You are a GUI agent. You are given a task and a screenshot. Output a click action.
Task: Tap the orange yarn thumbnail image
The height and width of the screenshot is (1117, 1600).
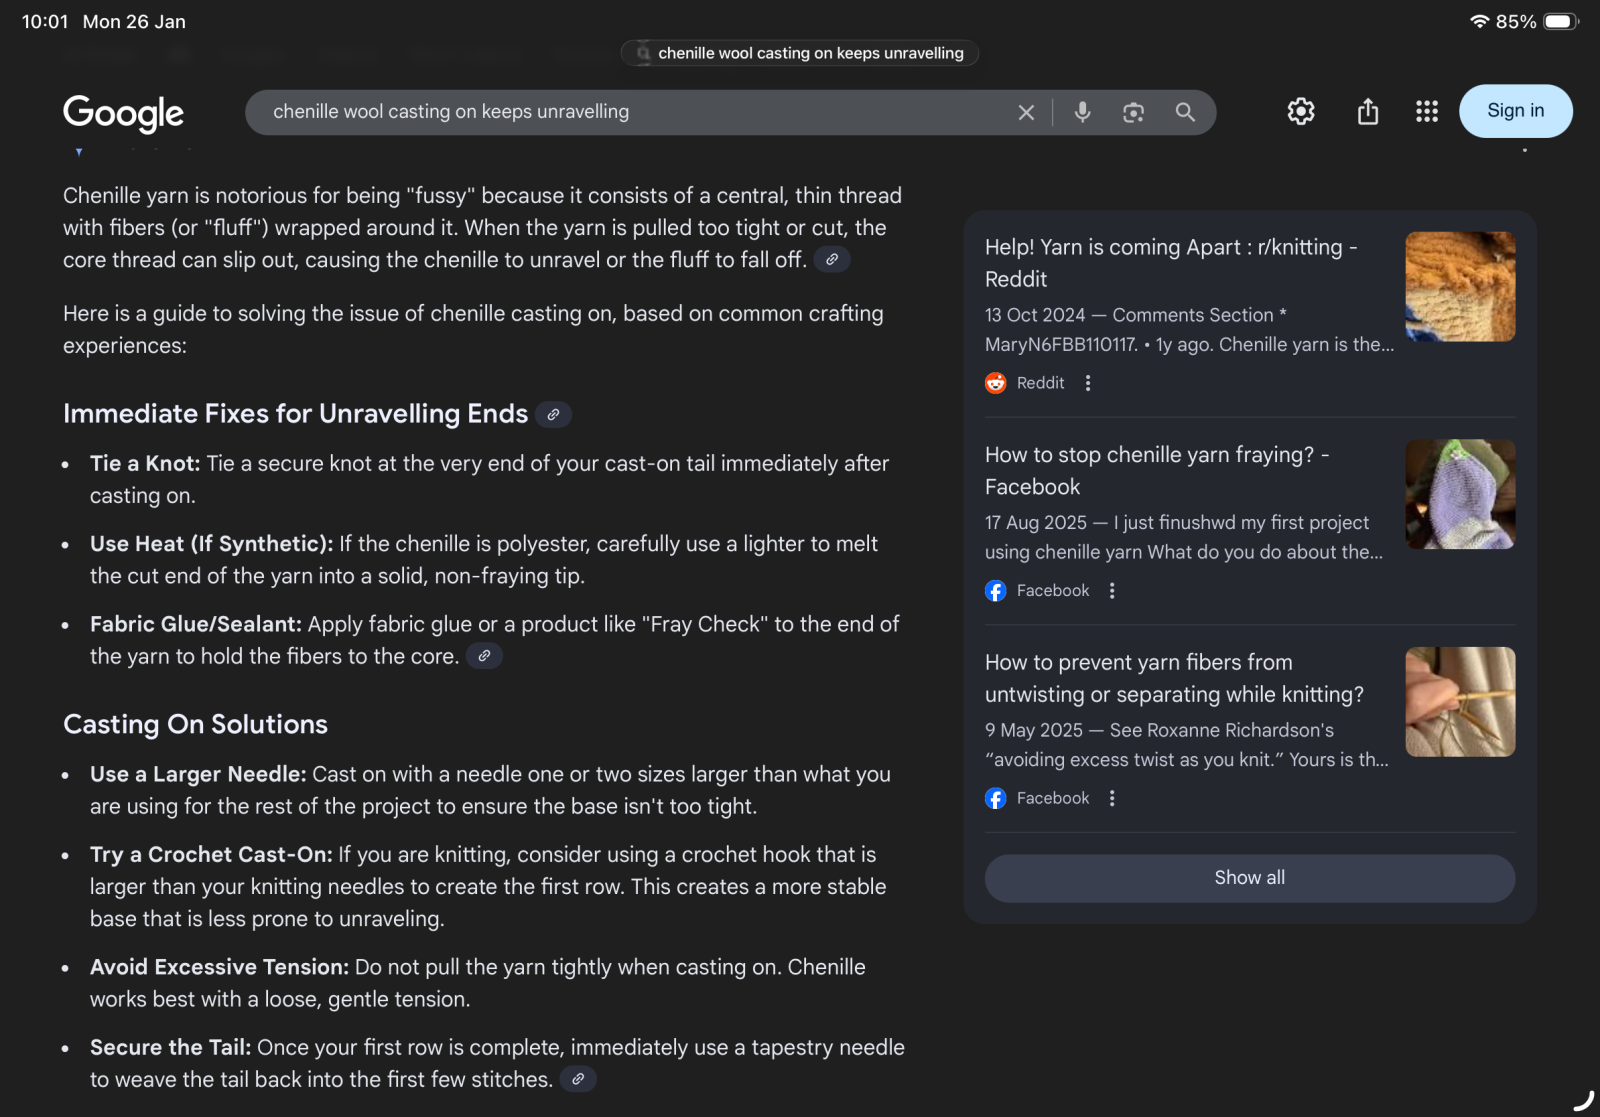tap(1460, 286)
